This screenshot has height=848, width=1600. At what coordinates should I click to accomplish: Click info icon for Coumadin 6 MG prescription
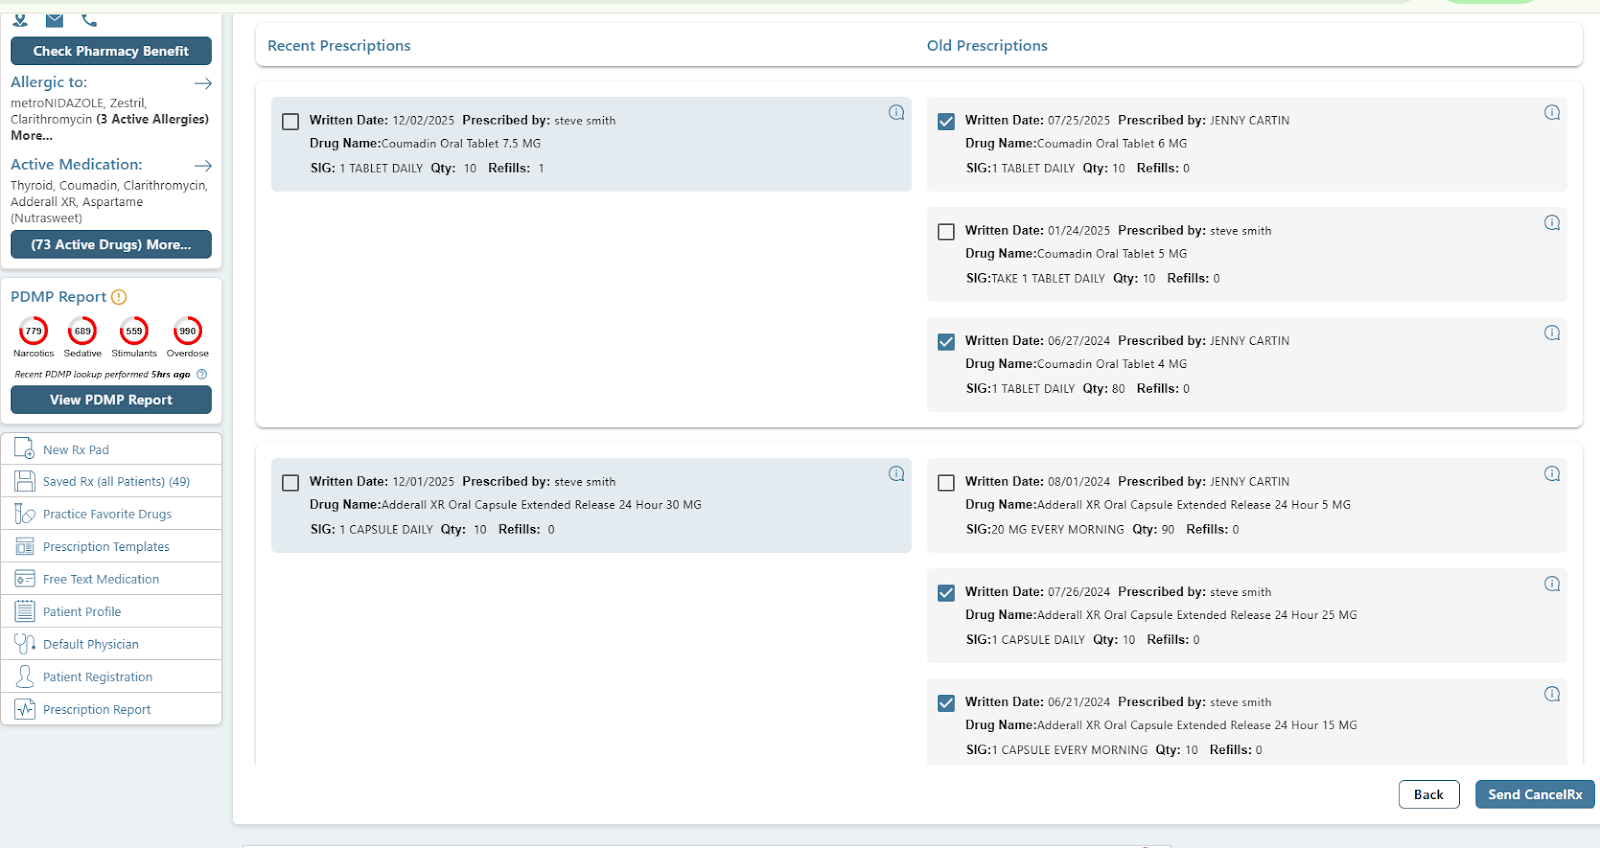click(x=1551, y=113)
